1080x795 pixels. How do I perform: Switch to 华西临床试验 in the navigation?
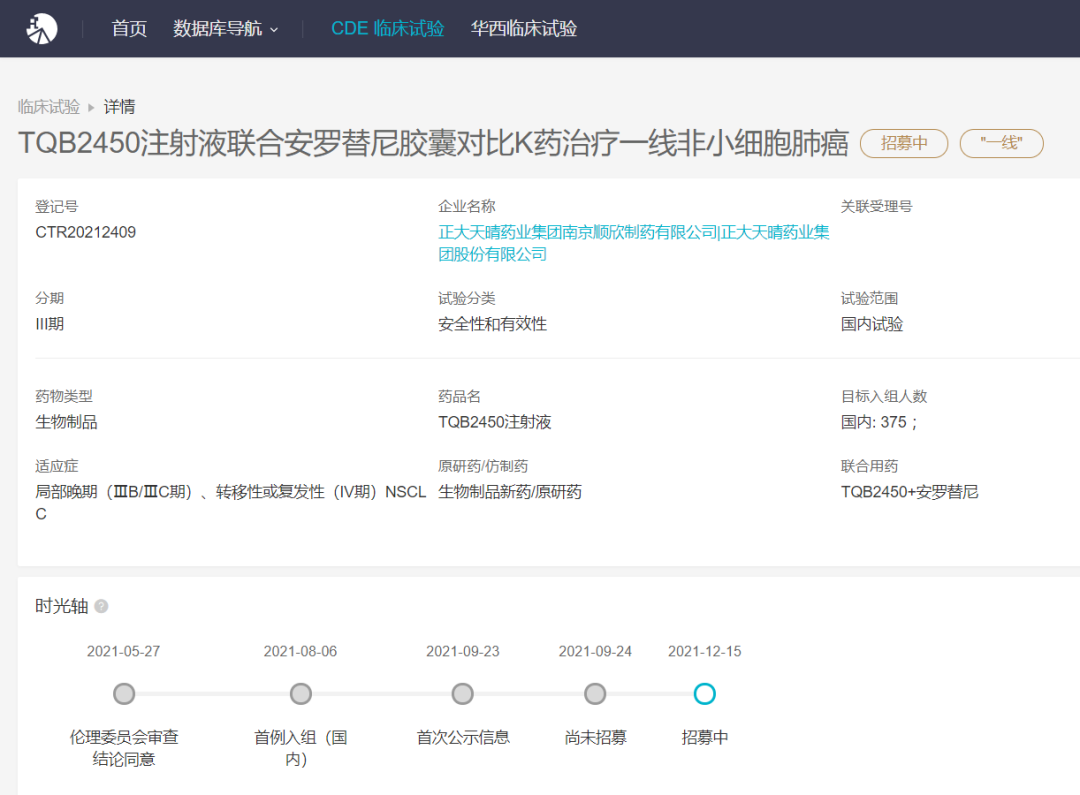(523, 28)
